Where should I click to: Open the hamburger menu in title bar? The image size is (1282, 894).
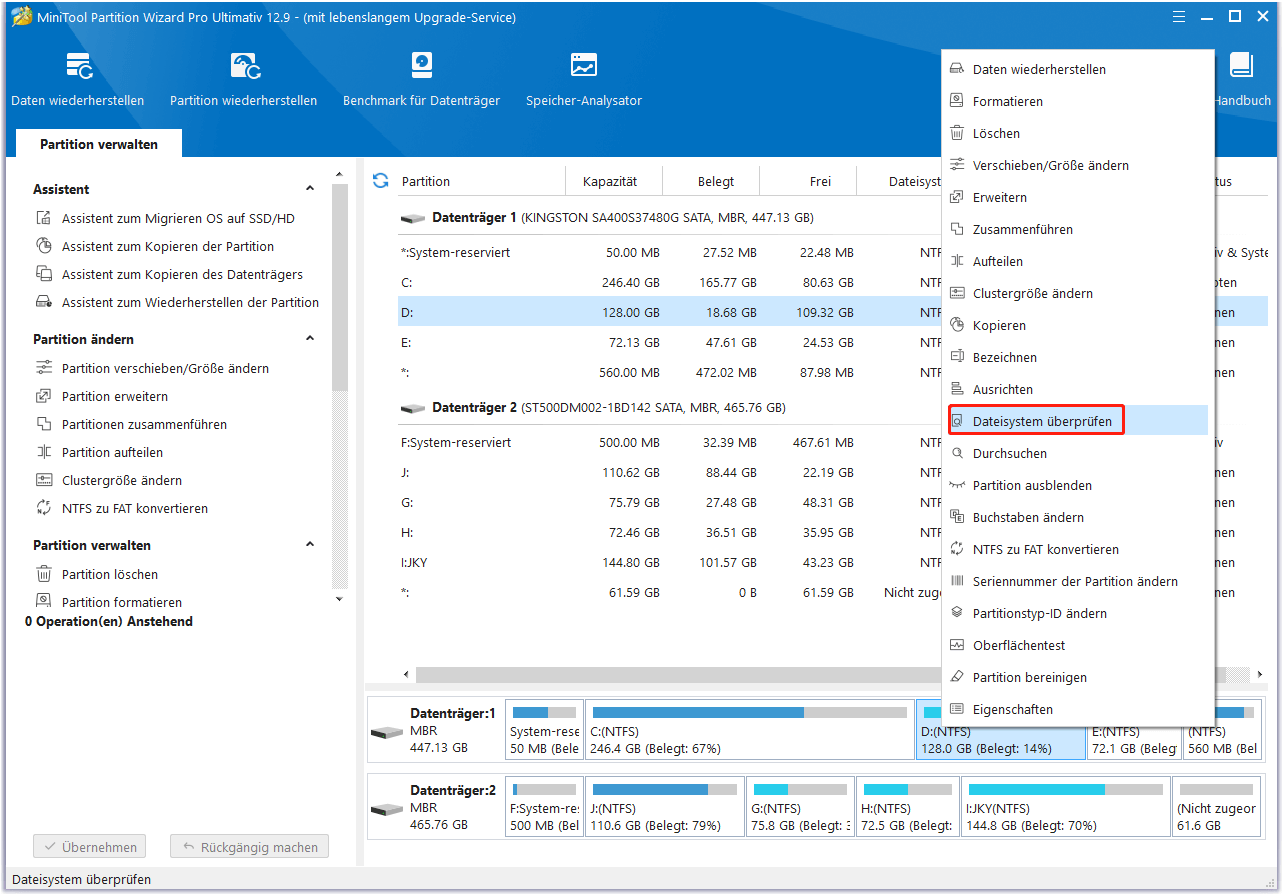[1181, 16]
